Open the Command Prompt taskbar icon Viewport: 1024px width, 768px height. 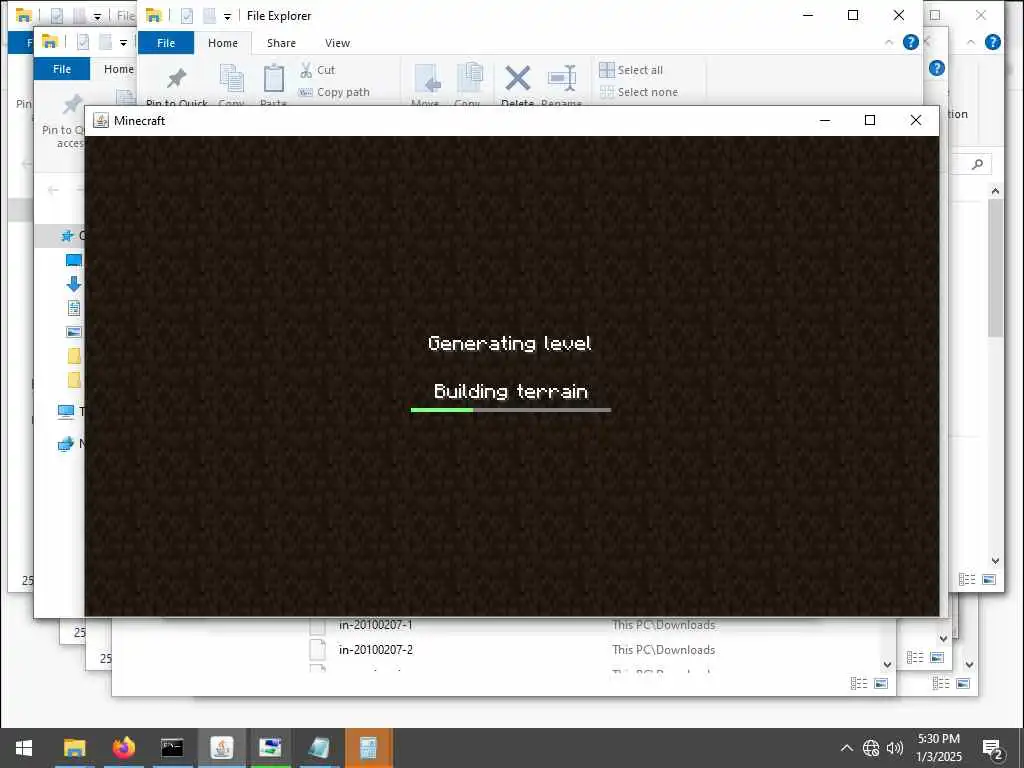[x=172, y=748]
